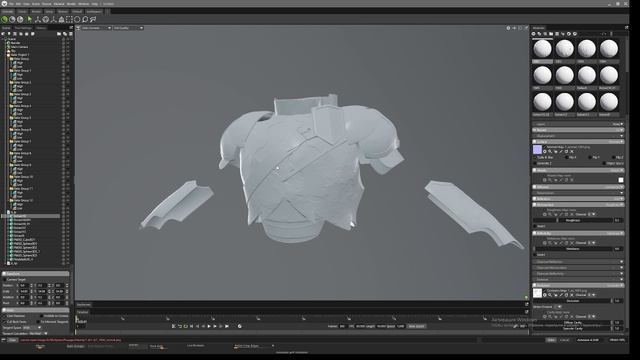Toggle the Cull Back Faces checkbox
The width and height of the screenshot is (640, 360).
pos(4,322)
